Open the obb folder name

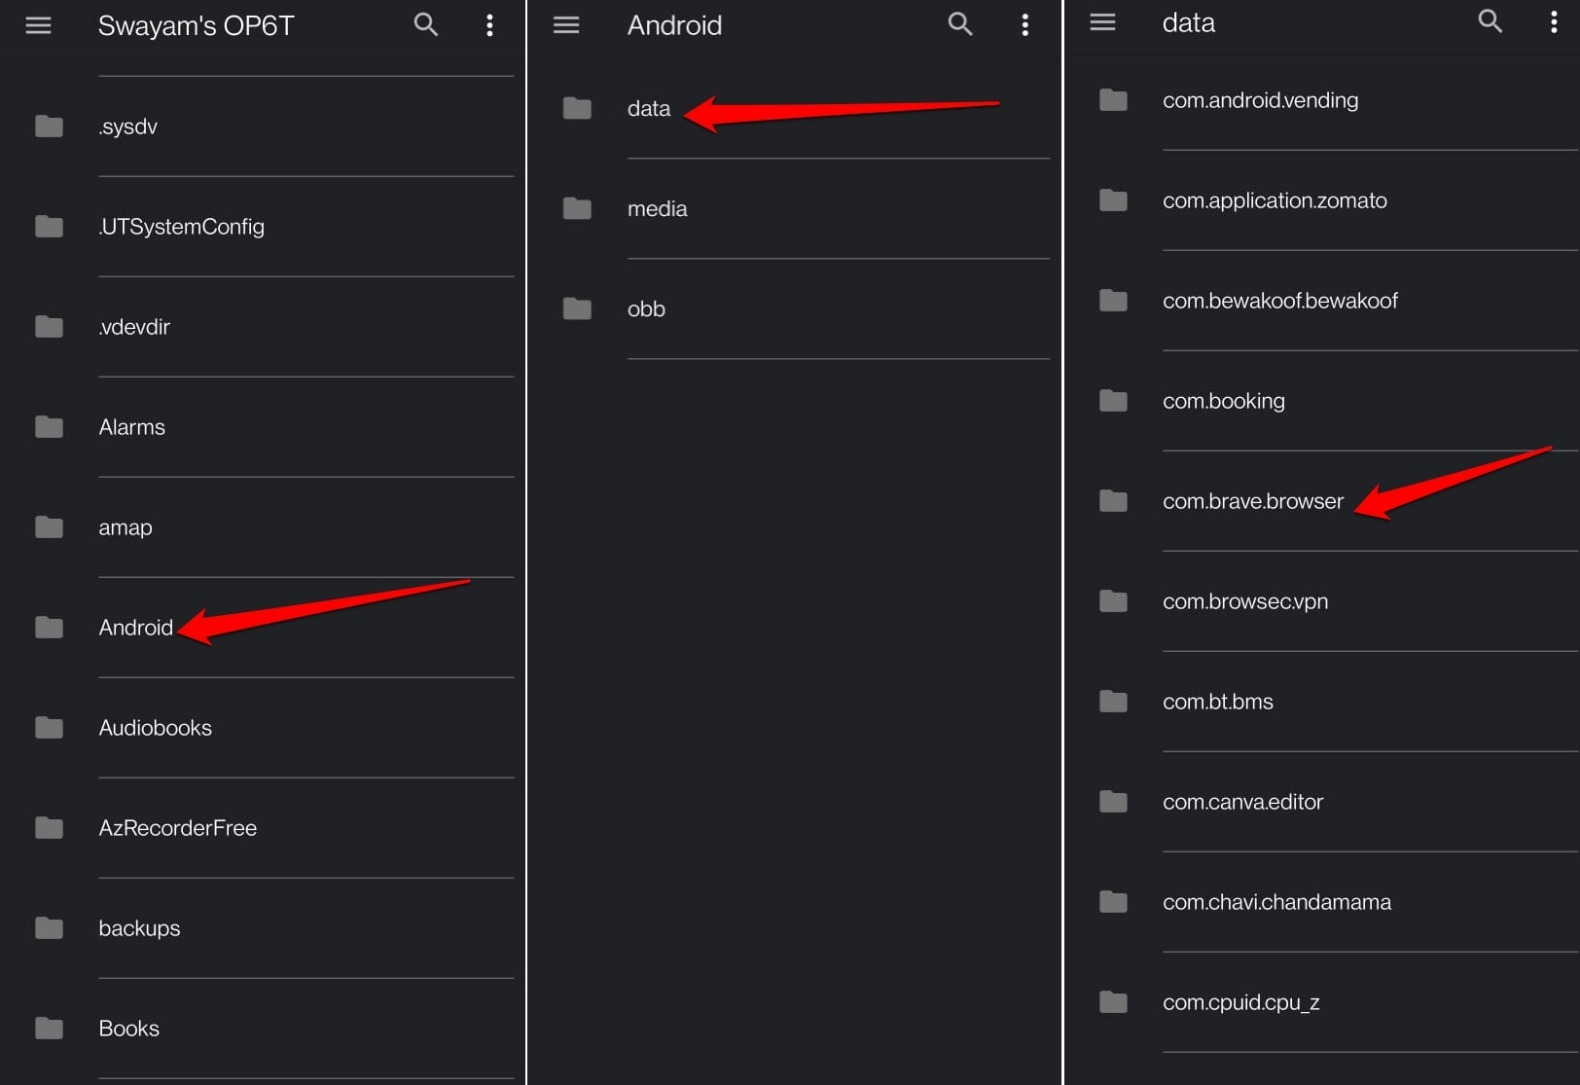646,309
